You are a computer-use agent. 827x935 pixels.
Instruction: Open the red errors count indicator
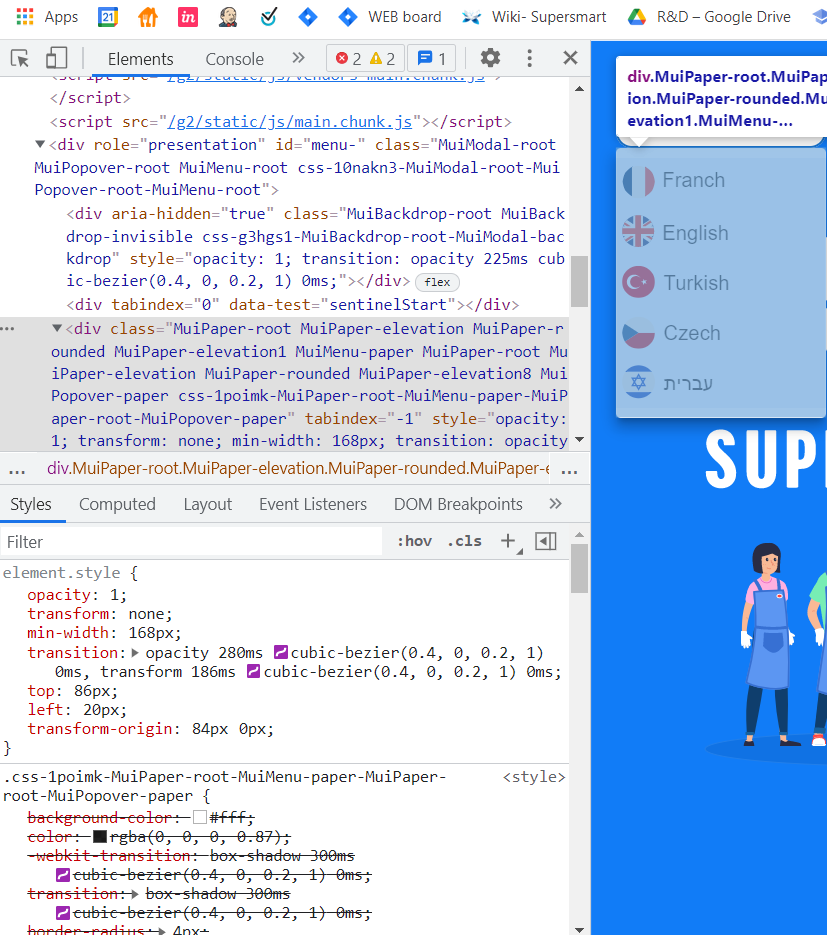pos(349,58)
